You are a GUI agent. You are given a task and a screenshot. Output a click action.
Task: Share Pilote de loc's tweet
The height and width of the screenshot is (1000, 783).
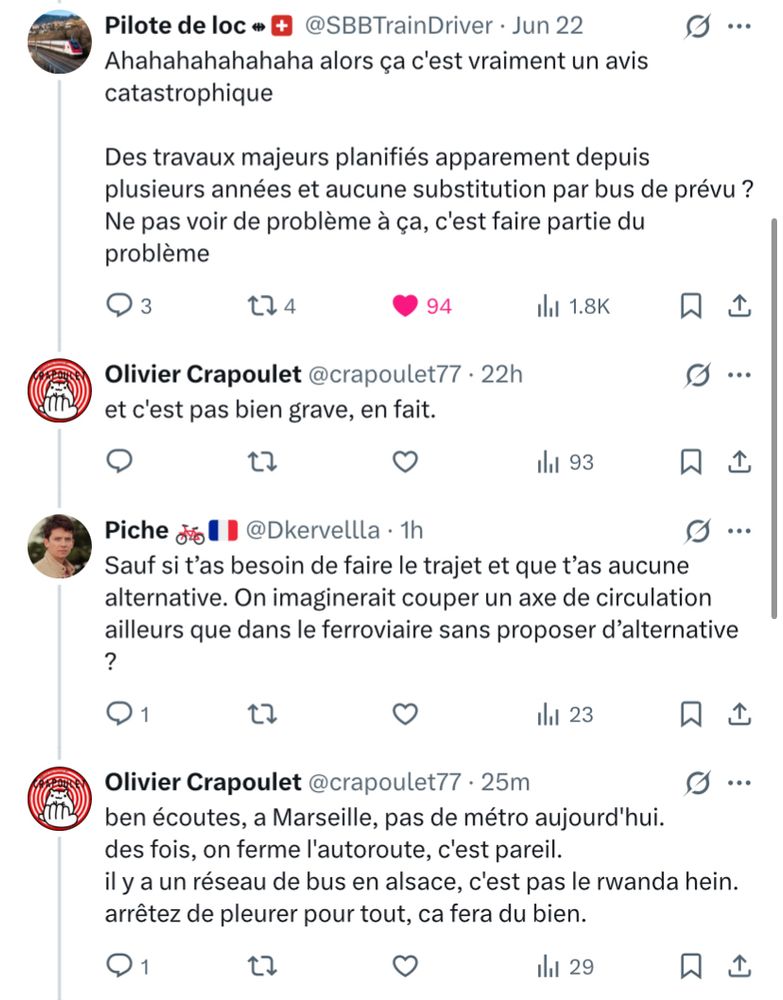click(x=739, y=306)
